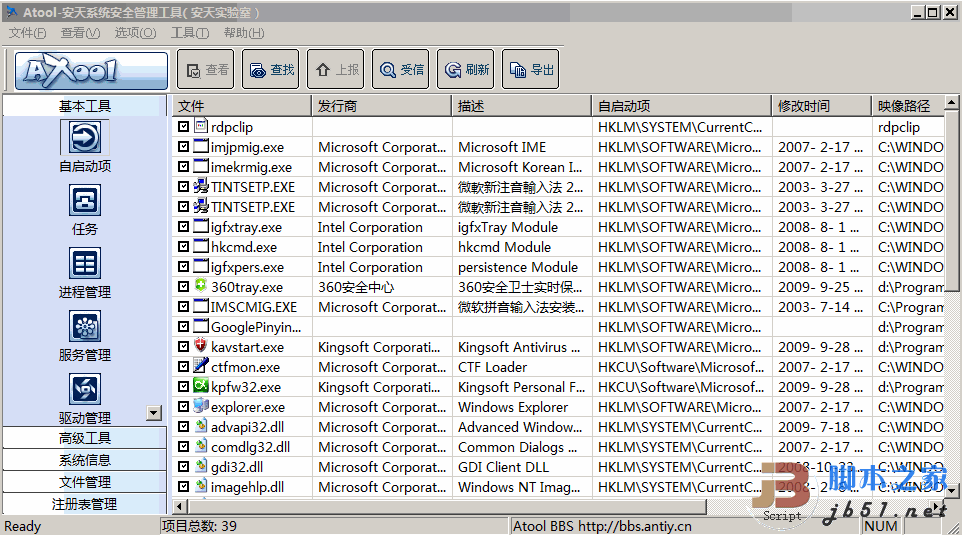Open the 查看(V) menu

coord(80,33)
